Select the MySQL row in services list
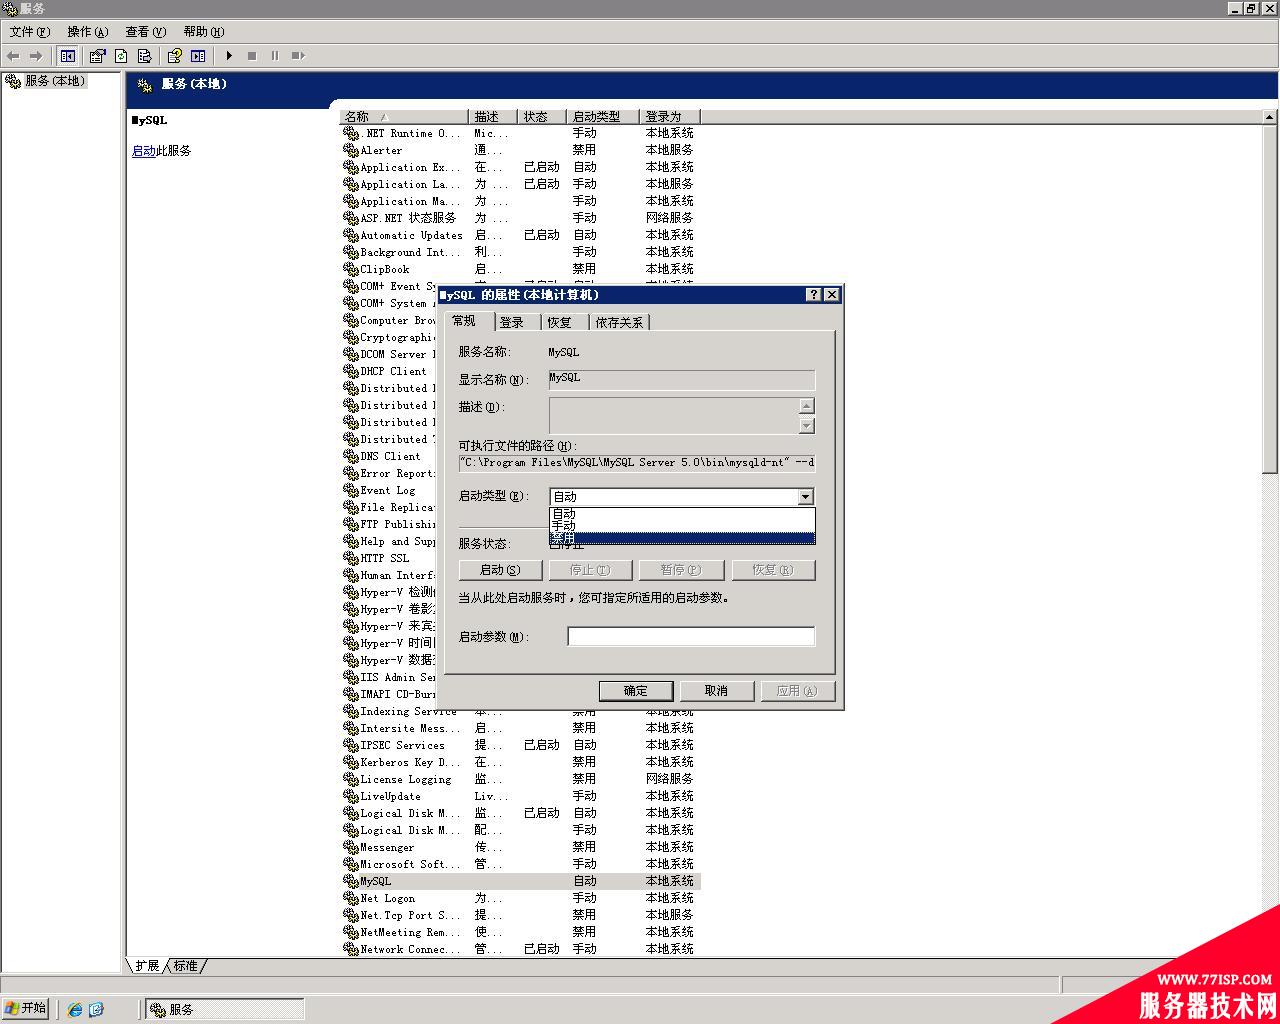The width and height of the screenshot is (1280, 1024). tap(520, 881)
